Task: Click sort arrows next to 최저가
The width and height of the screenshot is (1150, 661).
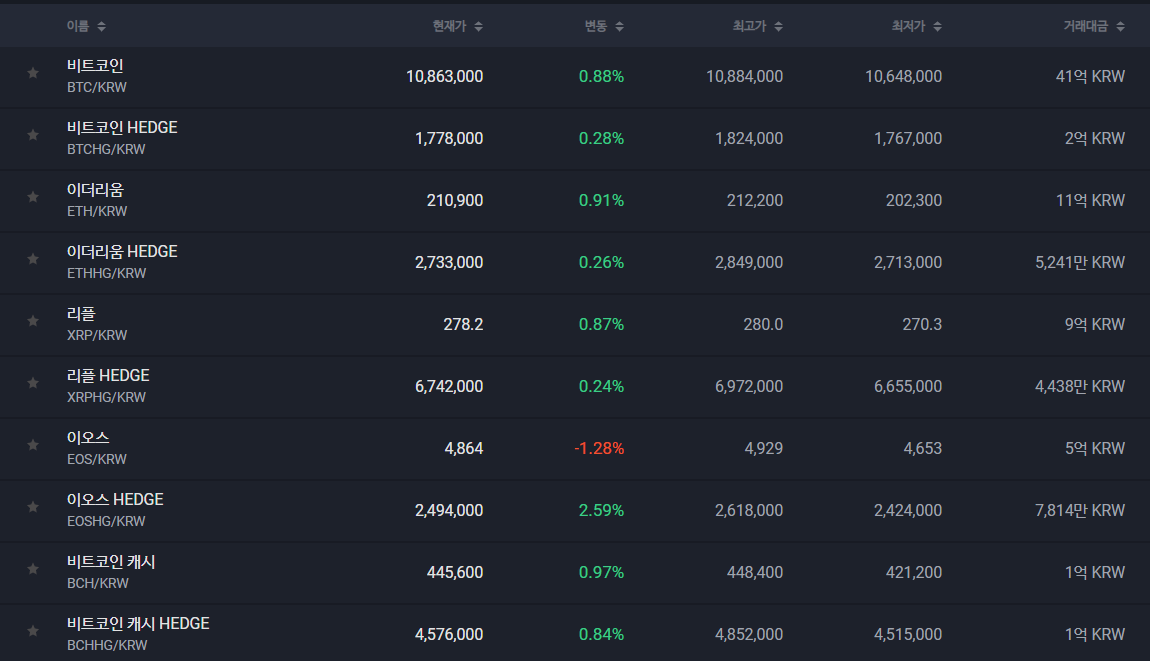Action: (937, 26)
